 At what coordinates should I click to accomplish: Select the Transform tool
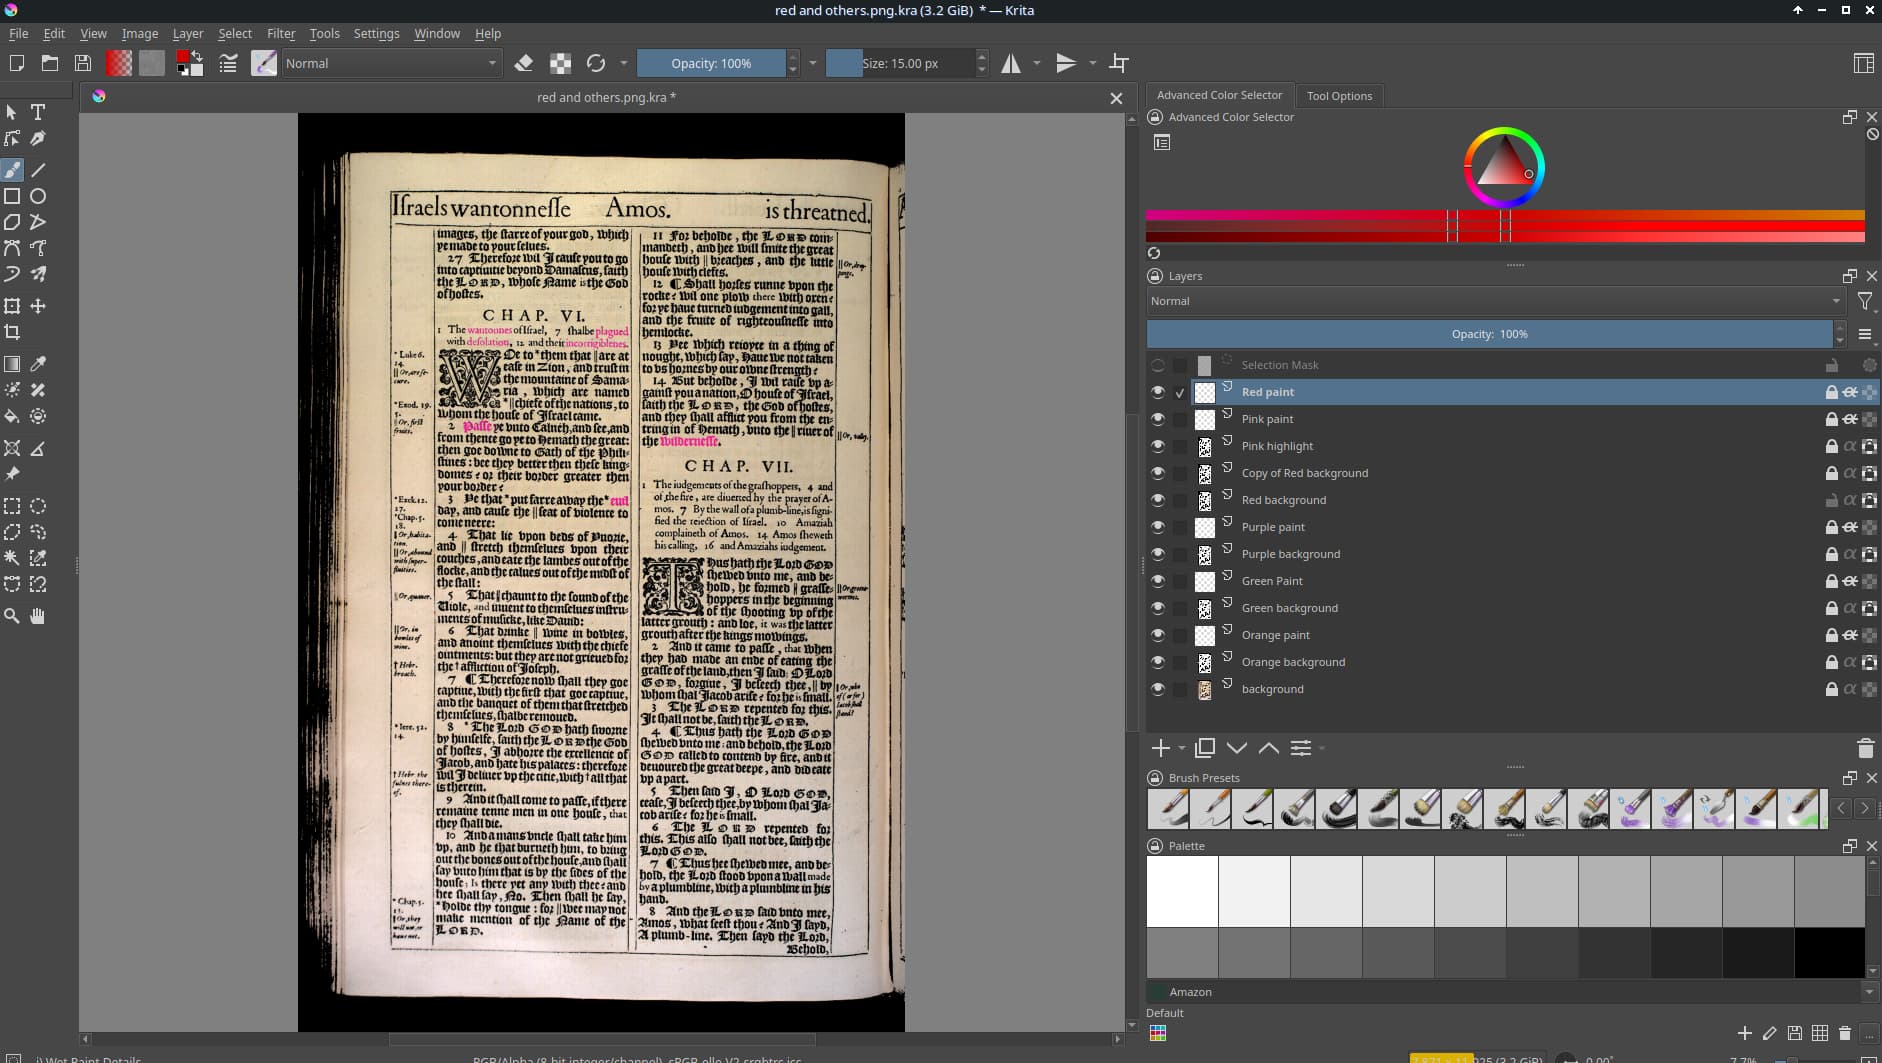point(12,306)
